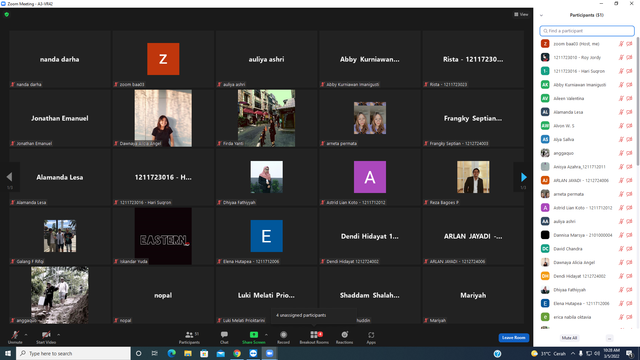The image size is (640, 360).
Task: Open the Reactions menu
Action: click(344, 337)
